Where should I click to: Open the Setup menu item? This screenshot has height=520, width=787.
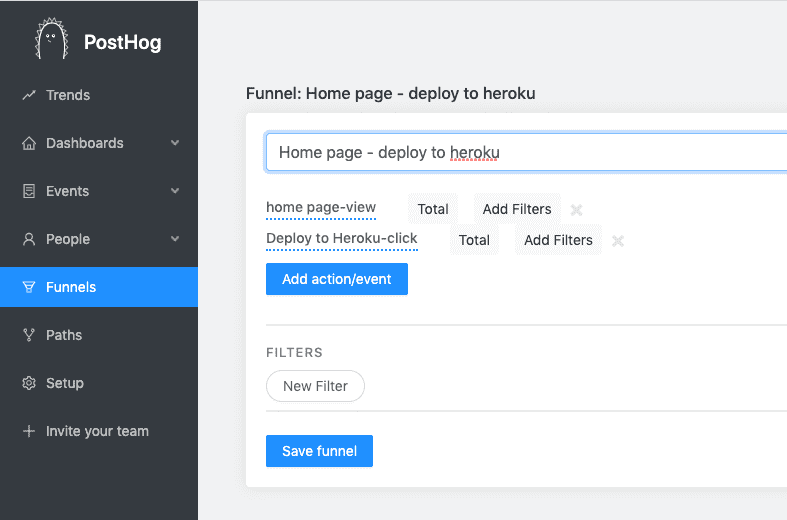(99, 383)
